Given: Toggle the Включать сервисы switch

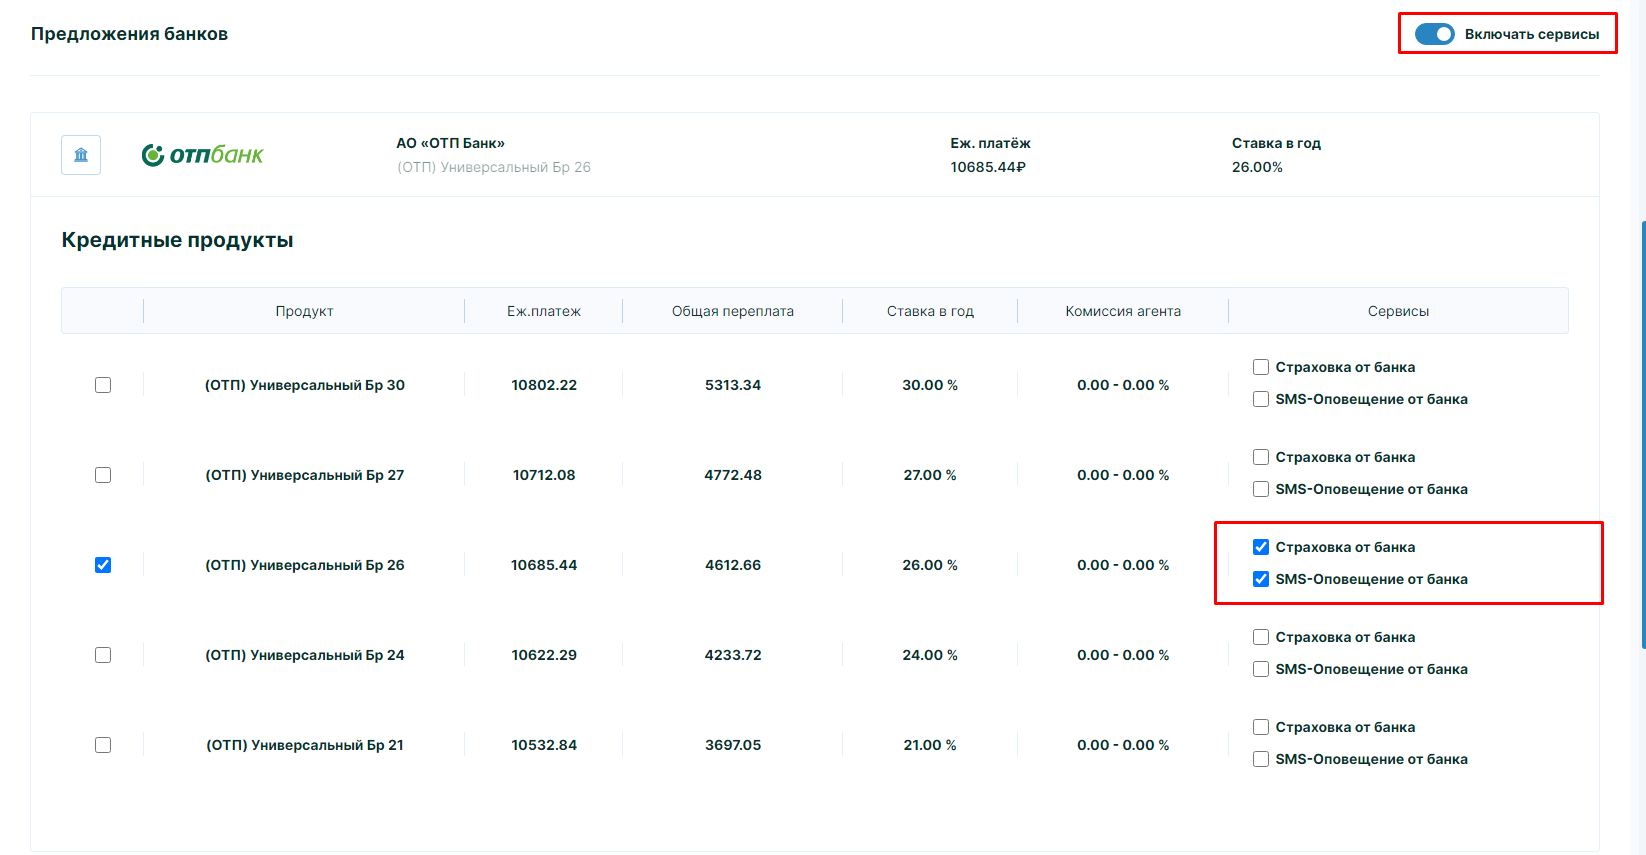Looking at the screenshot, I should click(x=1434, y=34).
